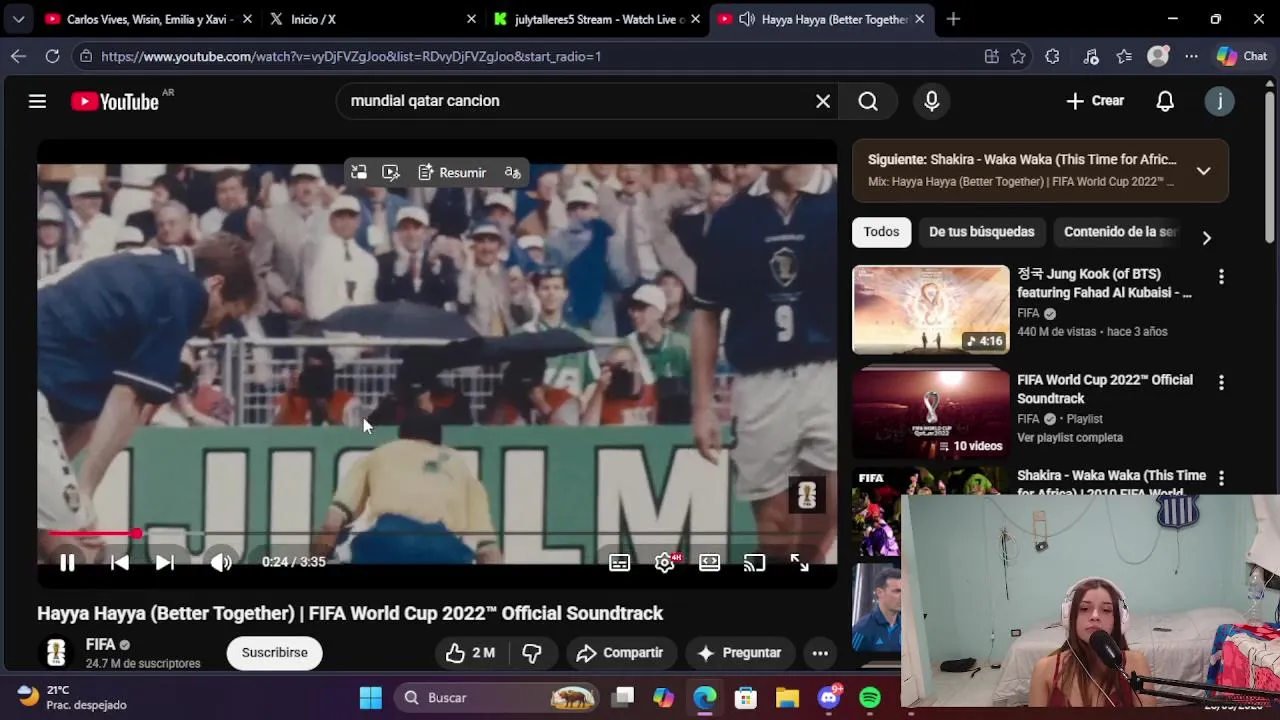
Task: Open the Windows Start menu
Action: 371,698
